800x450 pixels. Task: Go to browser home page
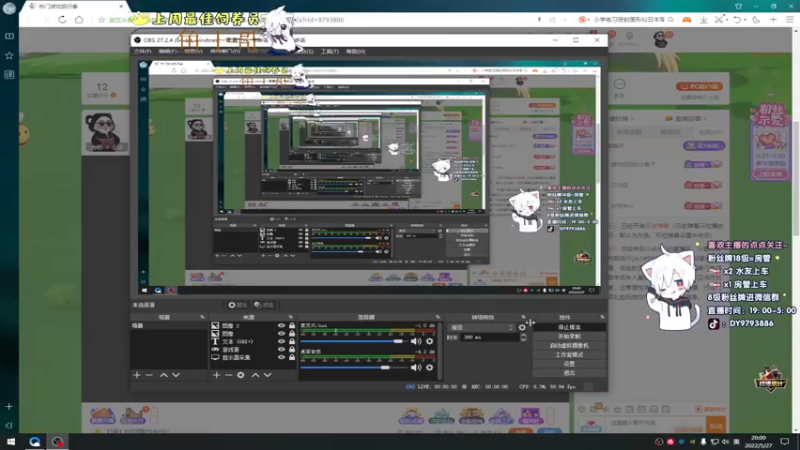click(79, 20)
